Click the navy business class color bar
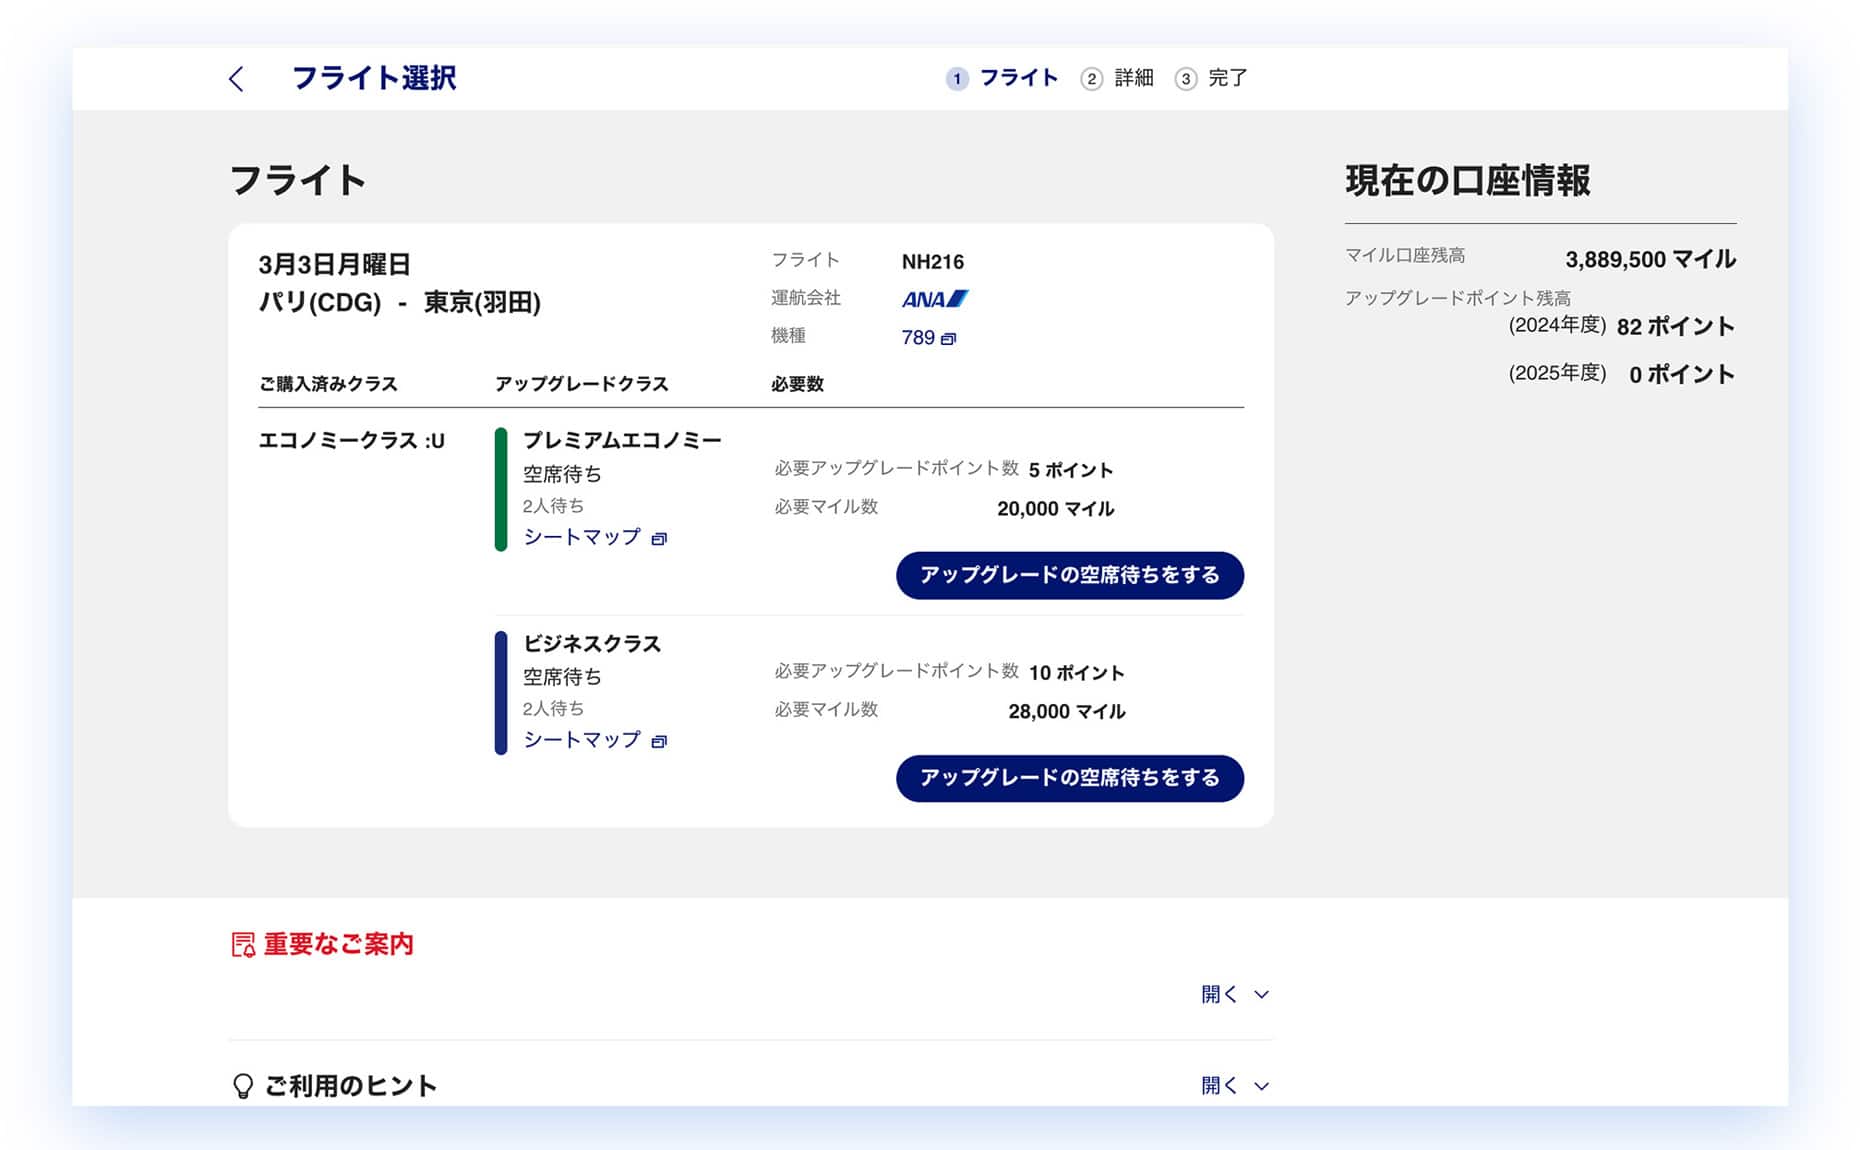This screenshot has height=1150, width=1860. point(501,692)
